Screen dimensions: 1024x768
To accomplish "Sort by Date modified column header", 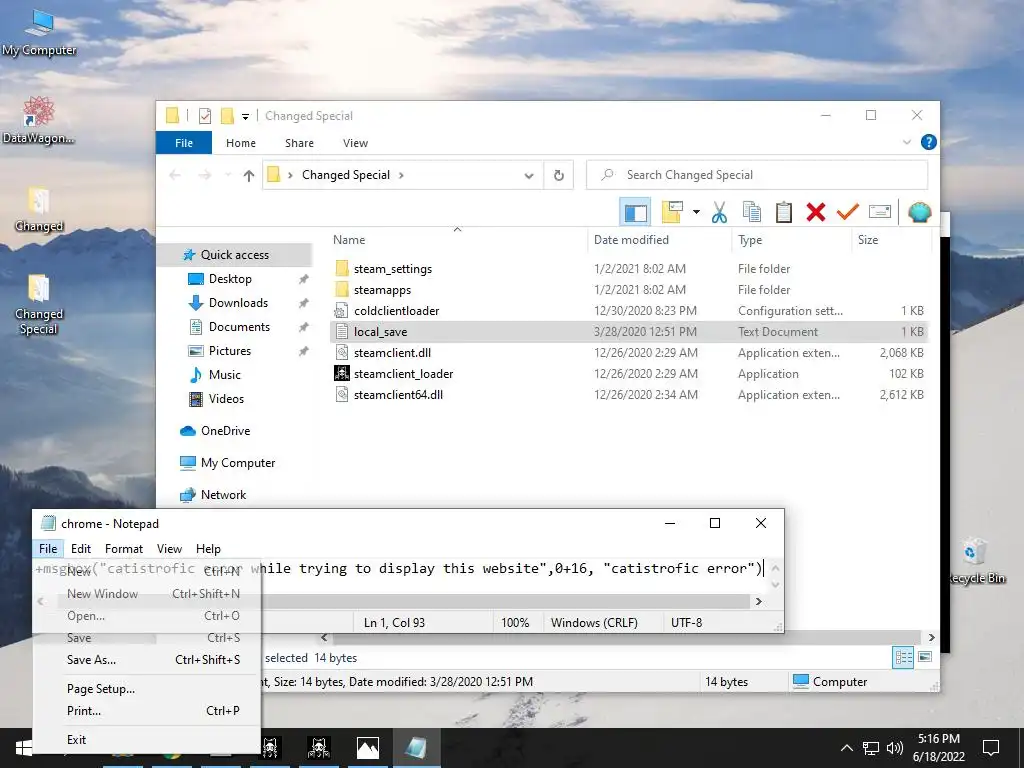I will 631,240.
